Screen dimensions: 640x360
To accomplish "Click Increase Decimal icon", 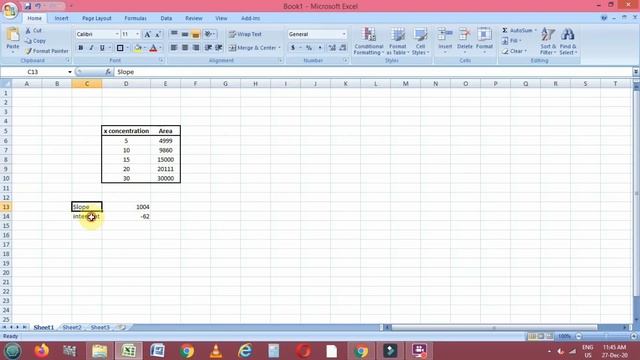I will click(x=332, y=48).
